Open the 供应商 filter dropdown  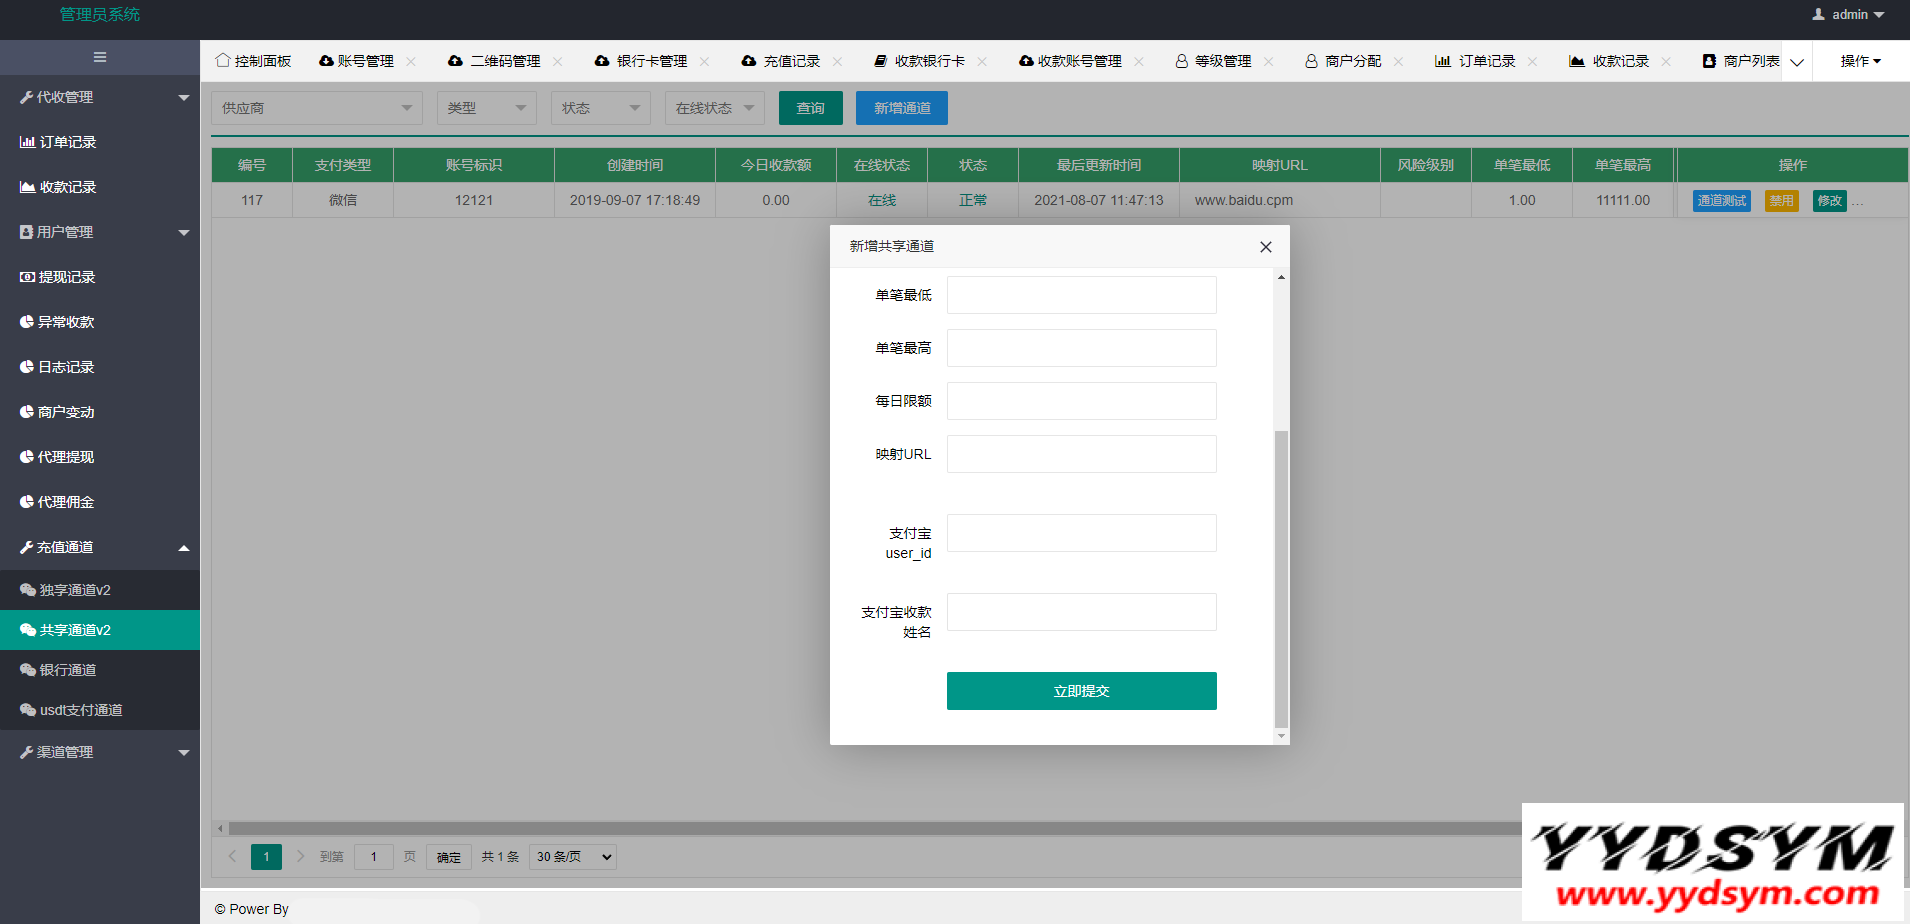click(317, 108)
